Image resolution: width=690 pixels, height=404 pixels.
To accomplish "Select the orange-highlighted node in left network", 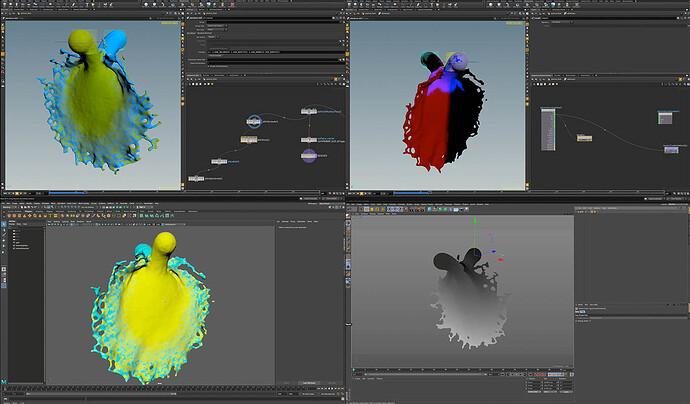I will pyautogui.click(x=249, y=140).
